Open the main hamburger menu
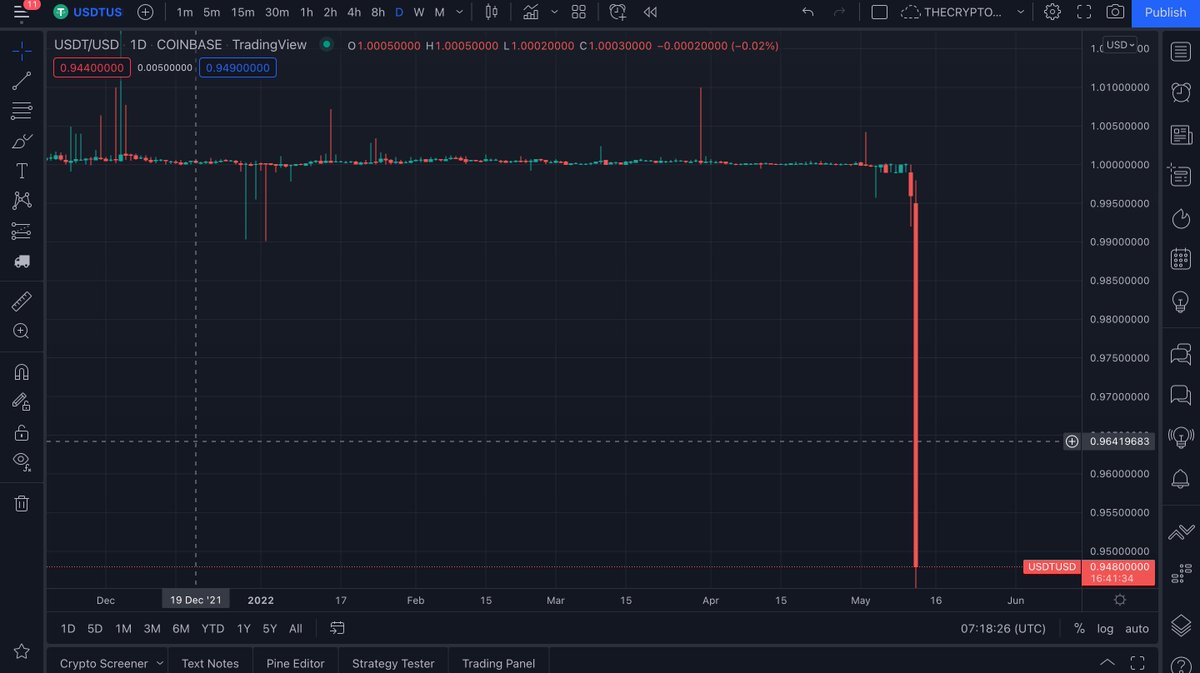The height and width of the screenshot is (673, 1200). tap(21, 13)
